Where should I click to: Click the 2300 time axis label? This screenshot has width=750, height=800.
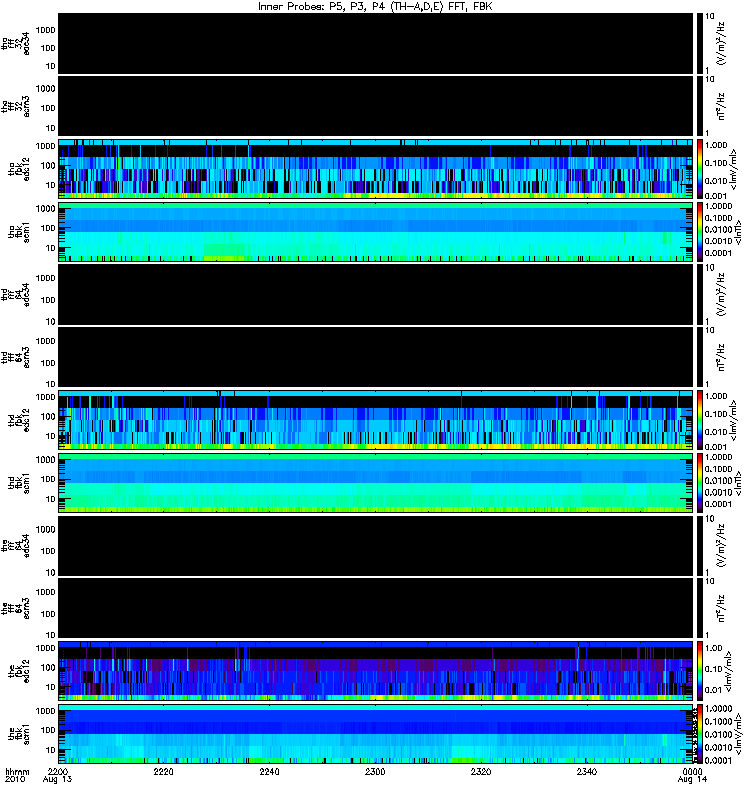pos(375,771)
